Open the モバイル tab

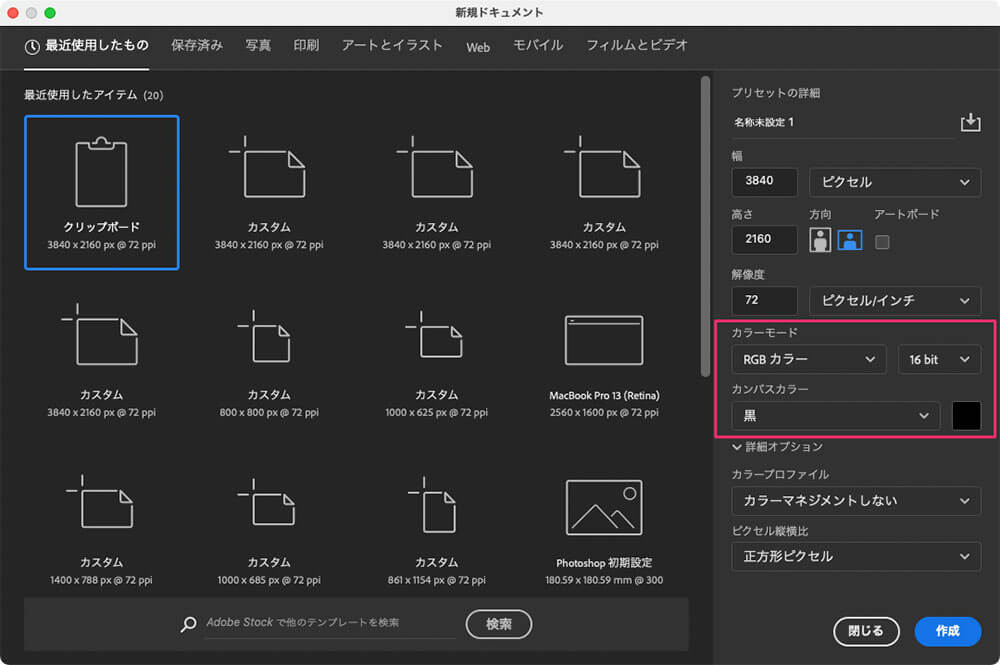[538, 45]
